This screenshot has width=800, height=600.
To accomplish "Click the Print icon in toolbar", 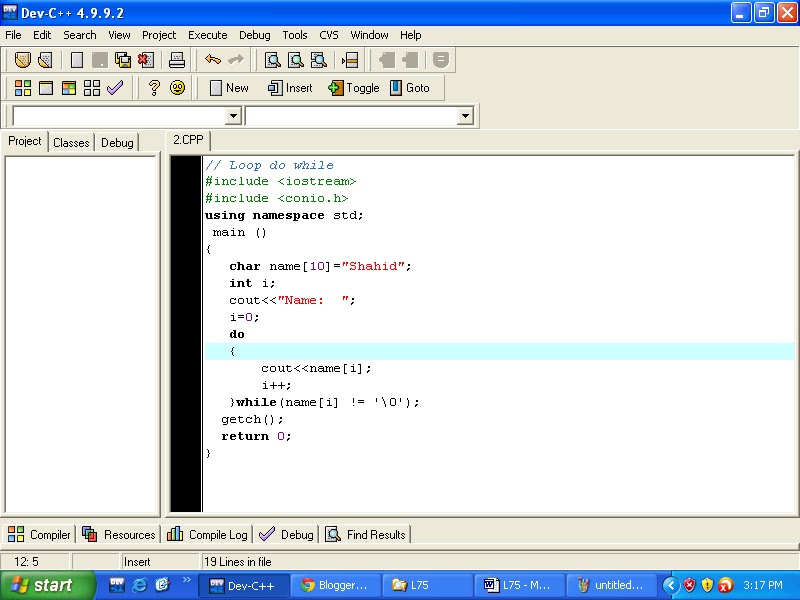I will pyautogui.click(x=177, y=60).
